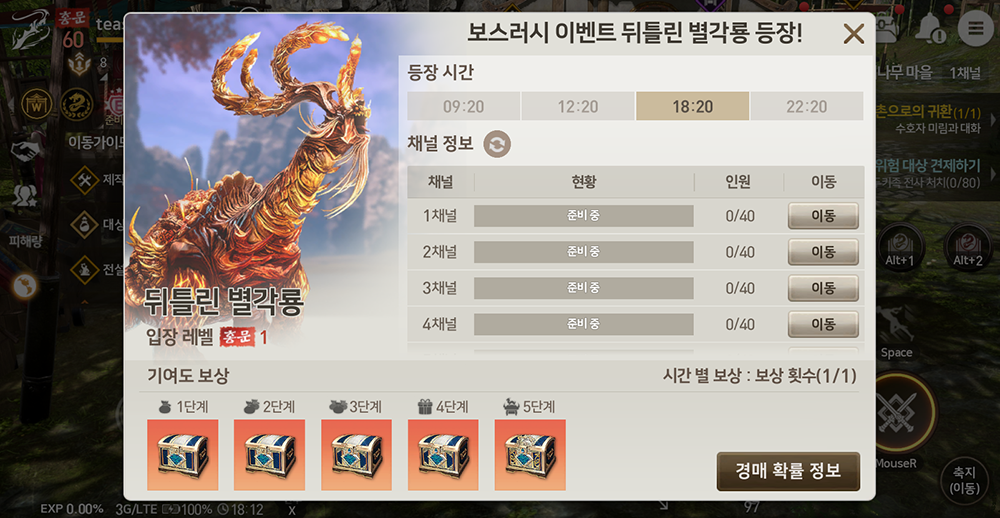Select the 09:20 appearance time tab

(x=464, y=106)
